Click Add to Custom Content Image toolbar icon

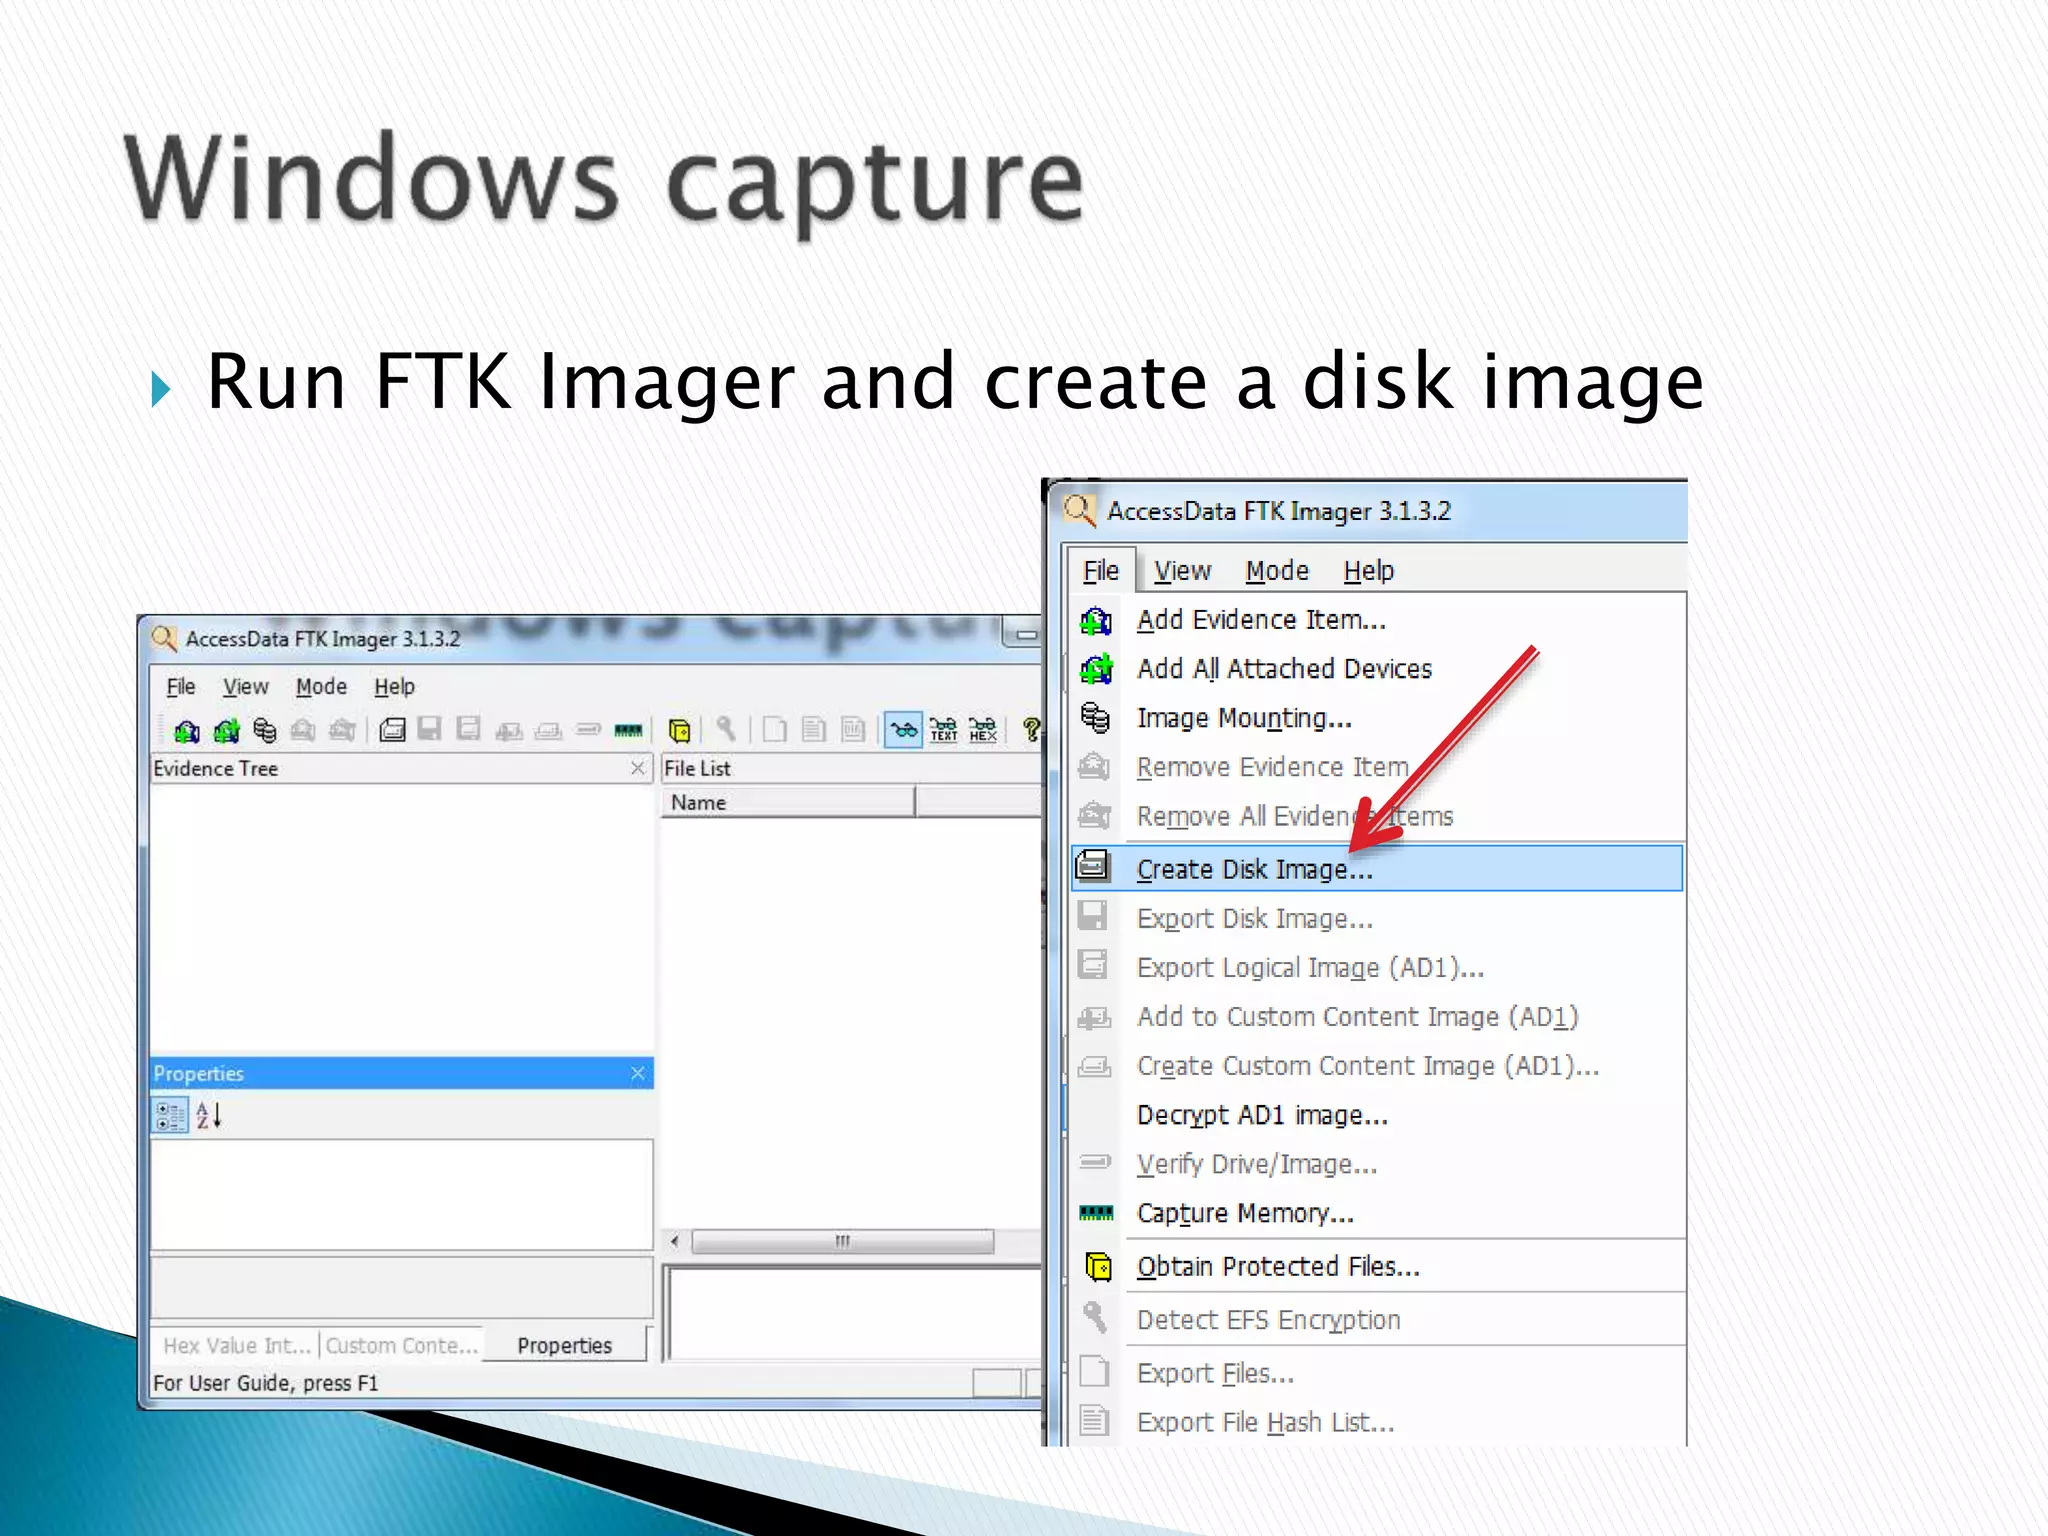509,731
